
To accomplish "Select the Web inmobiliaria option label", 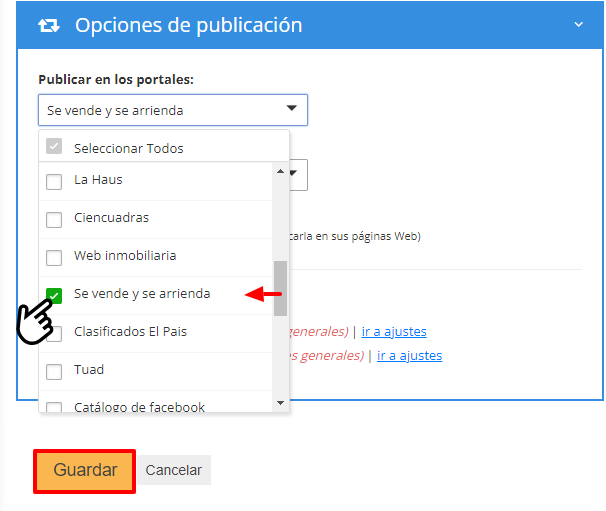I will [124, 256].
